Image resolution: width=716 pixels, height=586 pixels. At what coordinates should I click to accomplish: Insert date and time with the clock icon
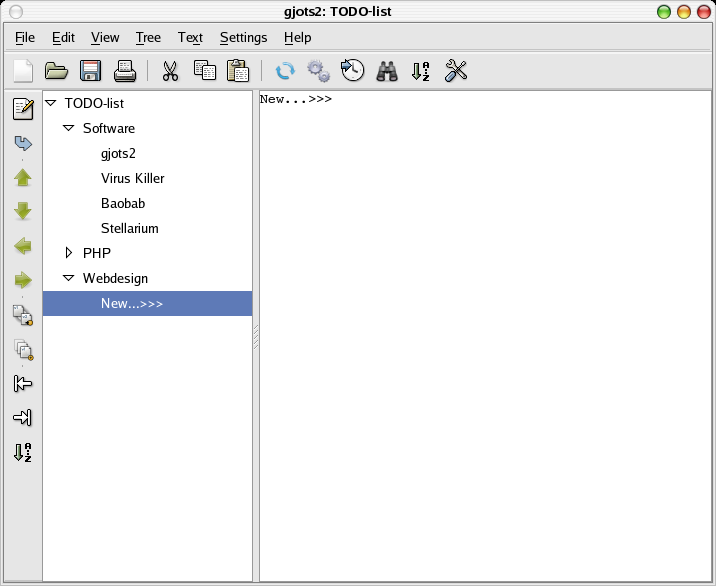(x=353, y=70)
